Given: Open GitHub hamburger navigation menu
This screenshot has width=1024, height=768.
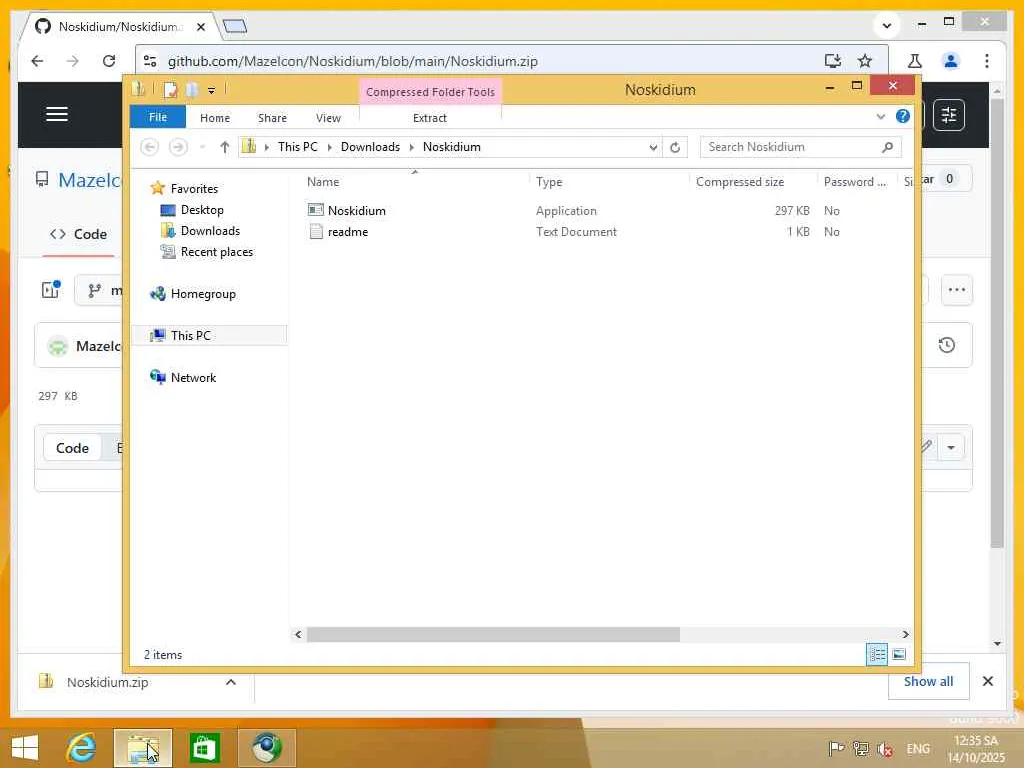Looking at the screenshot, I should click(x=57, y=114).
